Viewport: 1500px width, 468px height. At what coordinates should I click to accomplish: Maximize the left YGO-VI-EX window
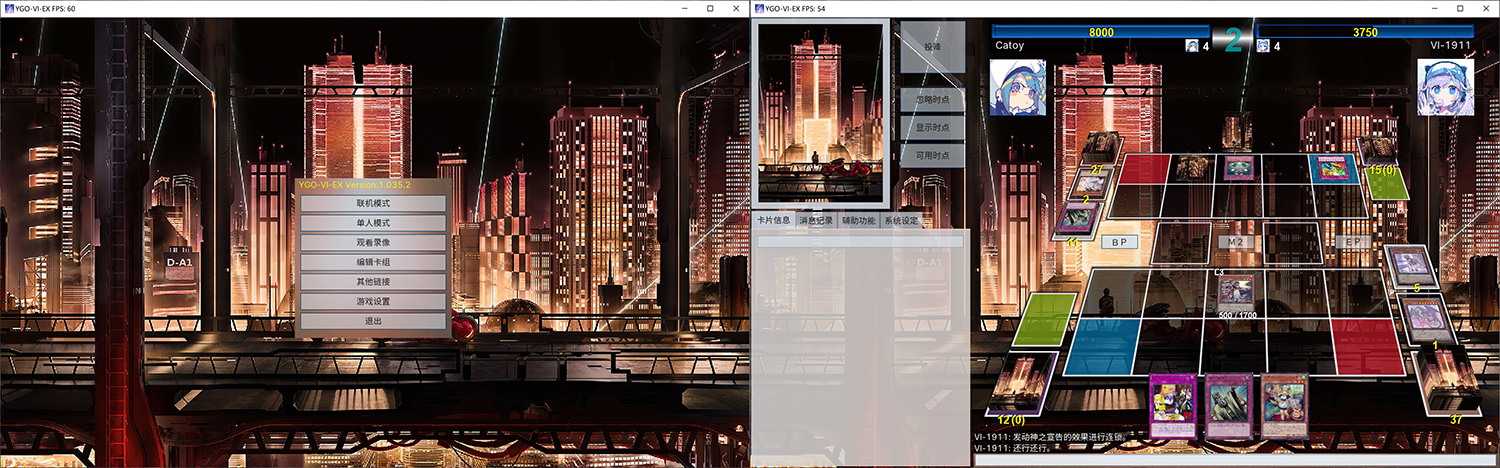click(709, 7)
